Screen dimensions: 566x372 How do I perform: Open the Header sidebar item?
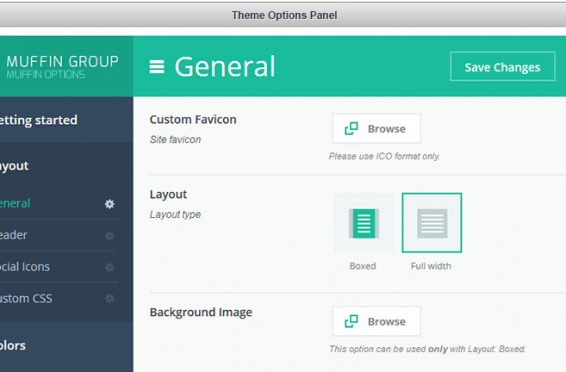58,235
